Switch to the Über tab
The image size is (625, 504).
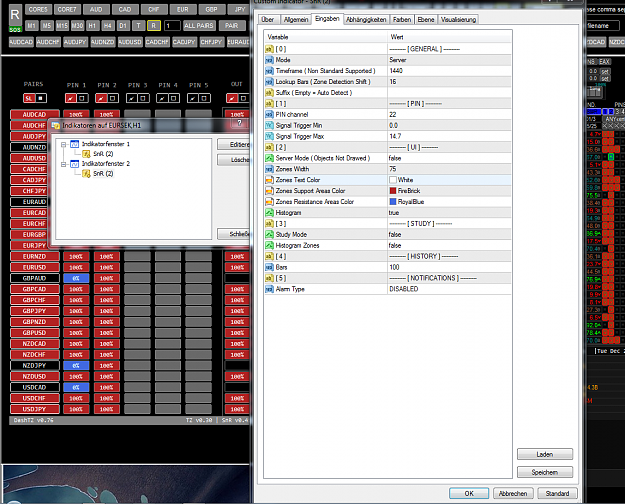[268, 20]
